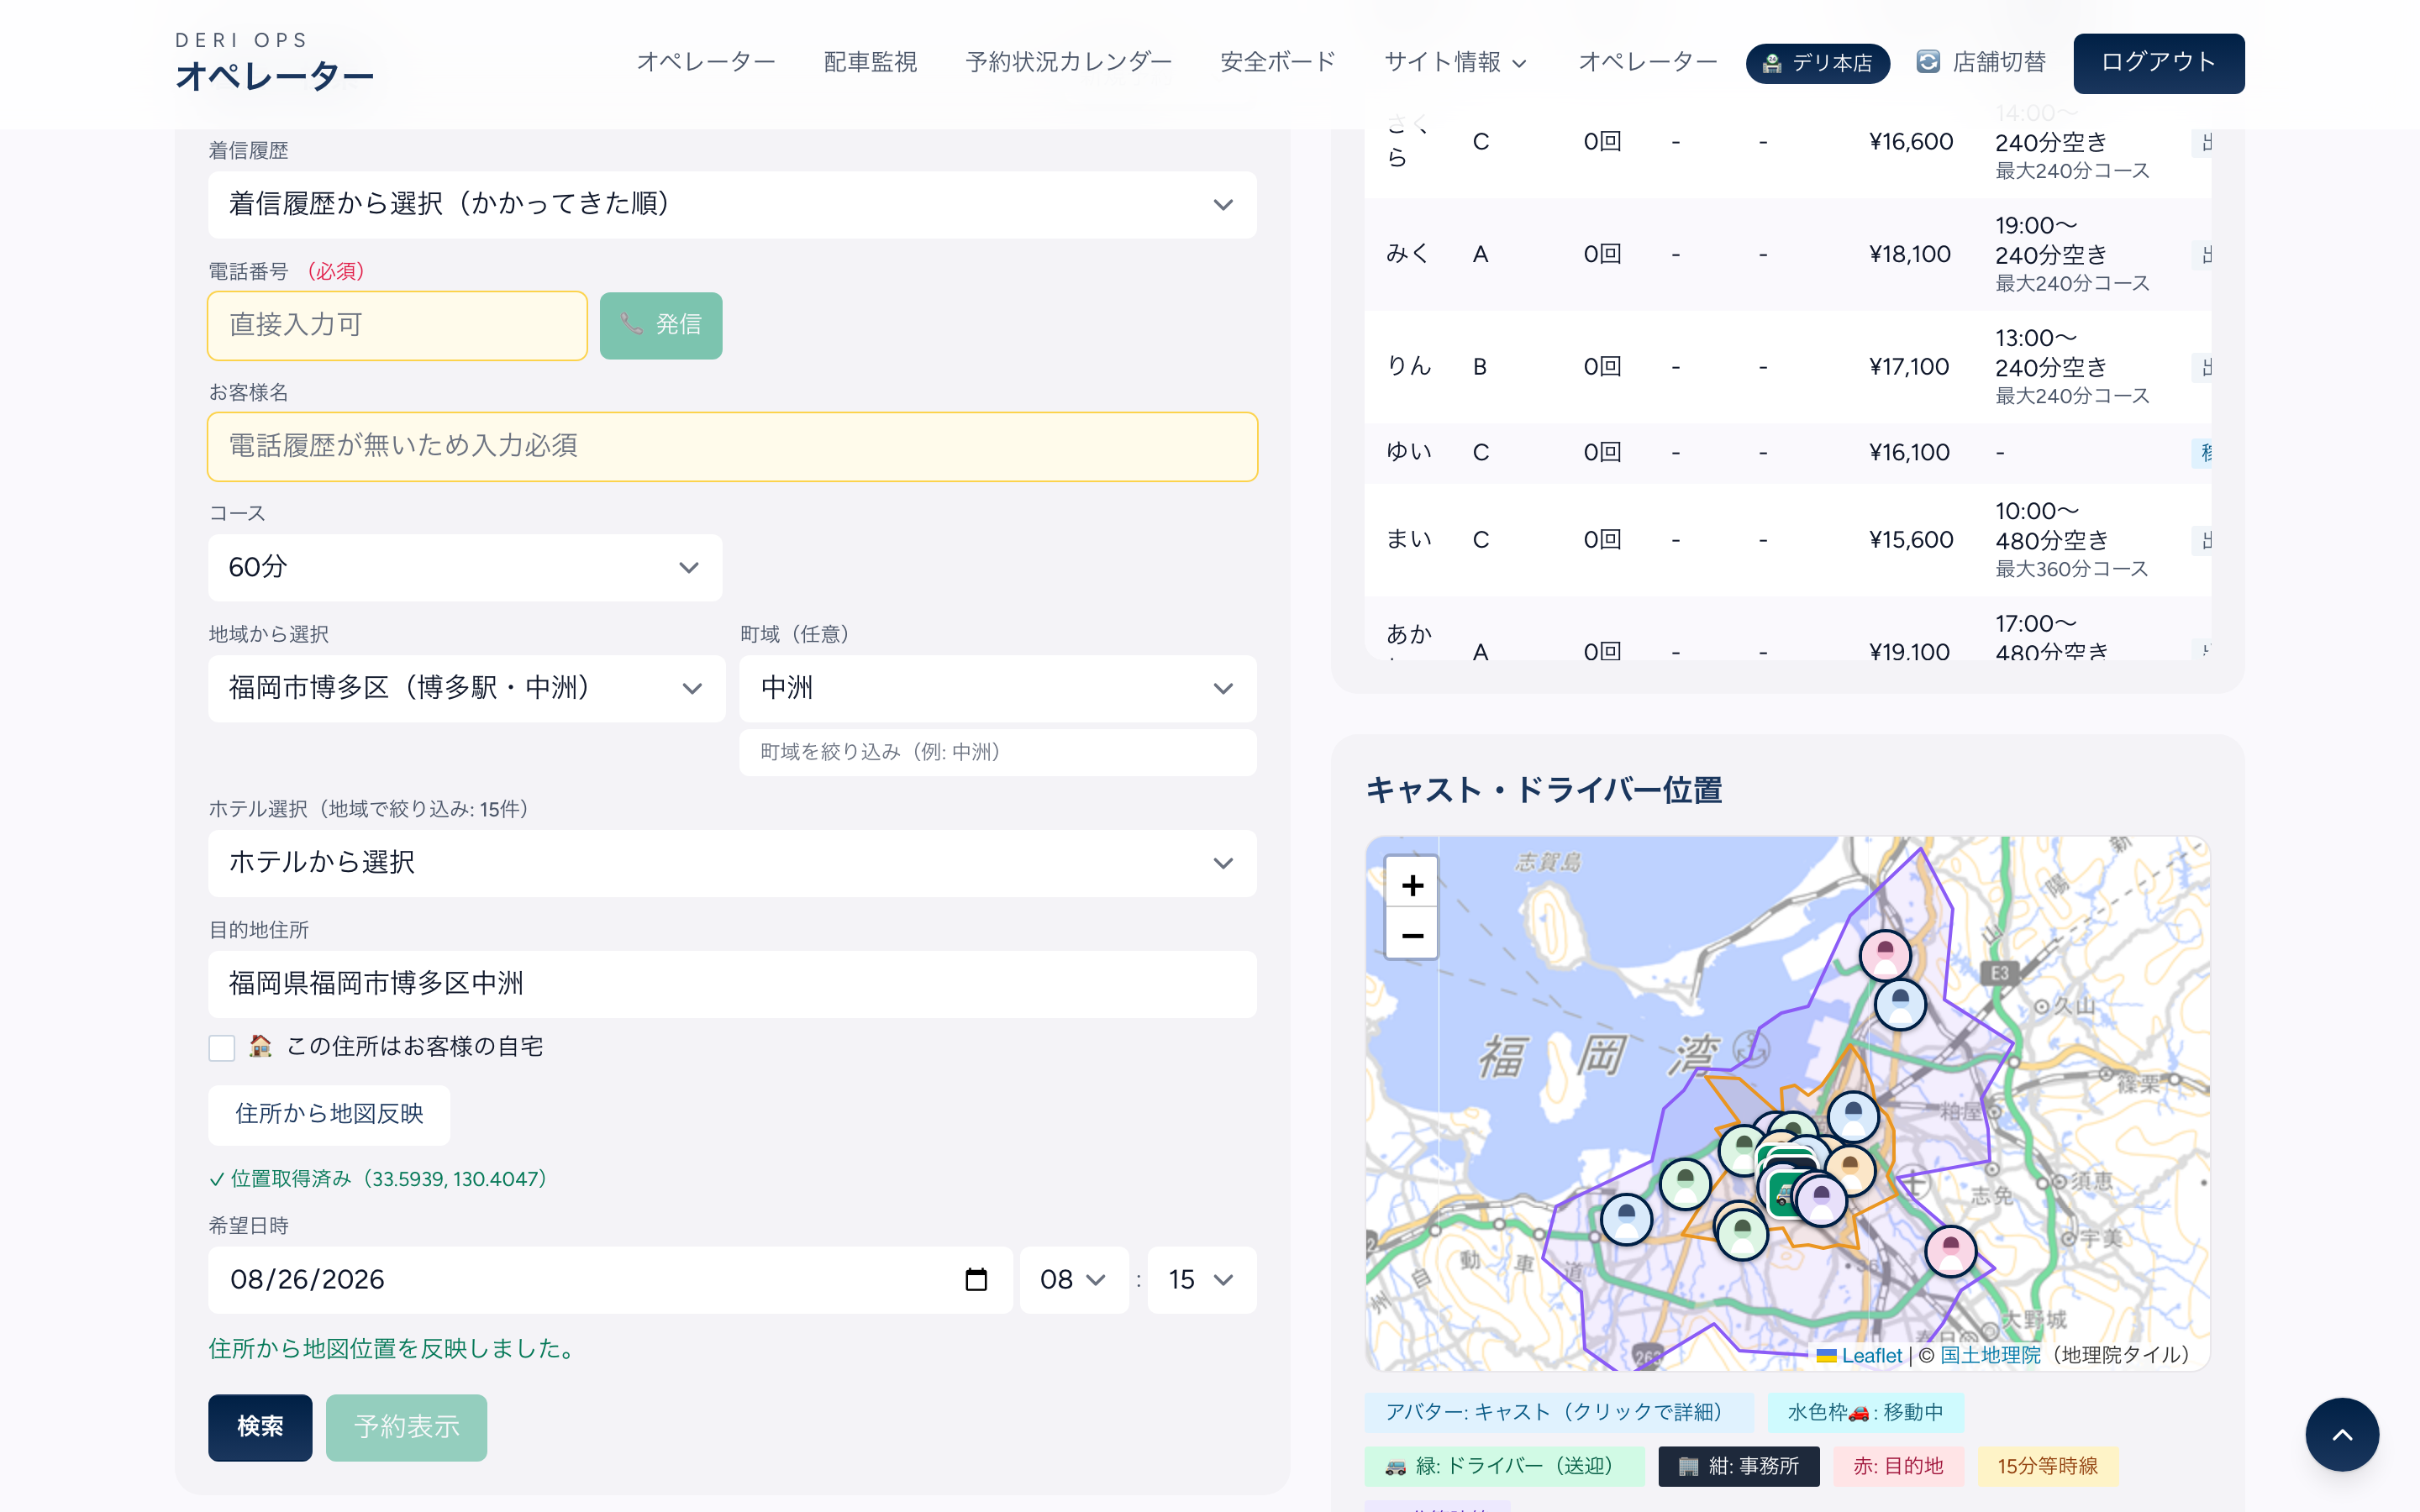Screen dimensions: 2420x1512
Task: Click the ¥15,600 price cell
Action: coord(1910,539)
